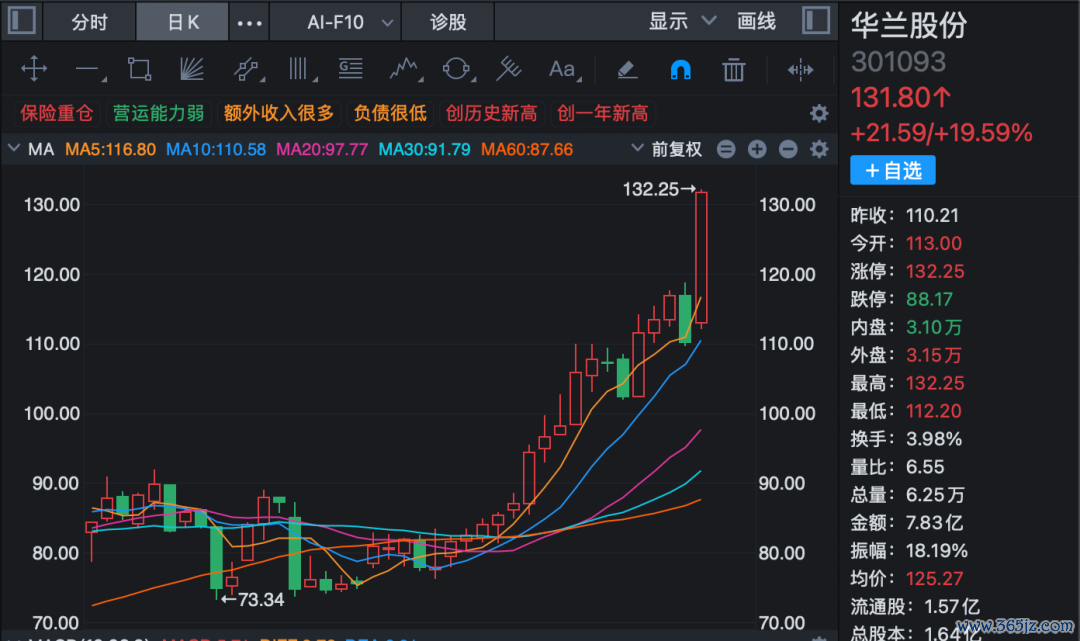Toggle the blue magnet snap tool
This screenshot has height=641, width=1080.
[681, 70]
